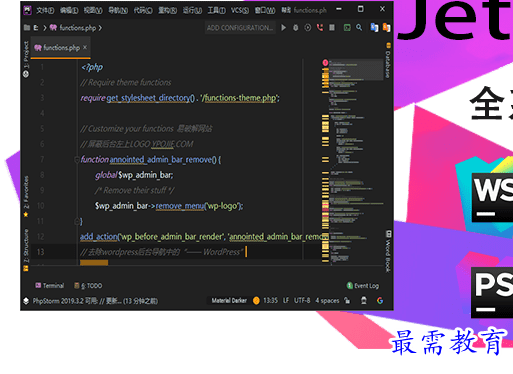Close the functions.php editor tab
Viewport: 513px width, 374px height.
coord(85,48)
